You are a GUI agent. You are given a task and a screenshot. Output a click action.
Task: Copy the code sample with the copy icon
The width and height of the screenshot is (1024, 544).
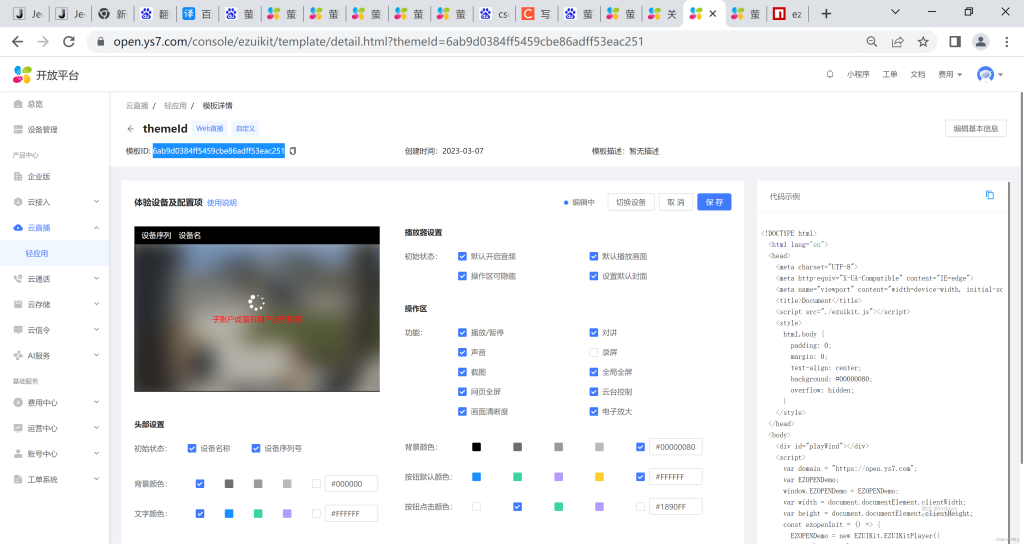[989, 195]
